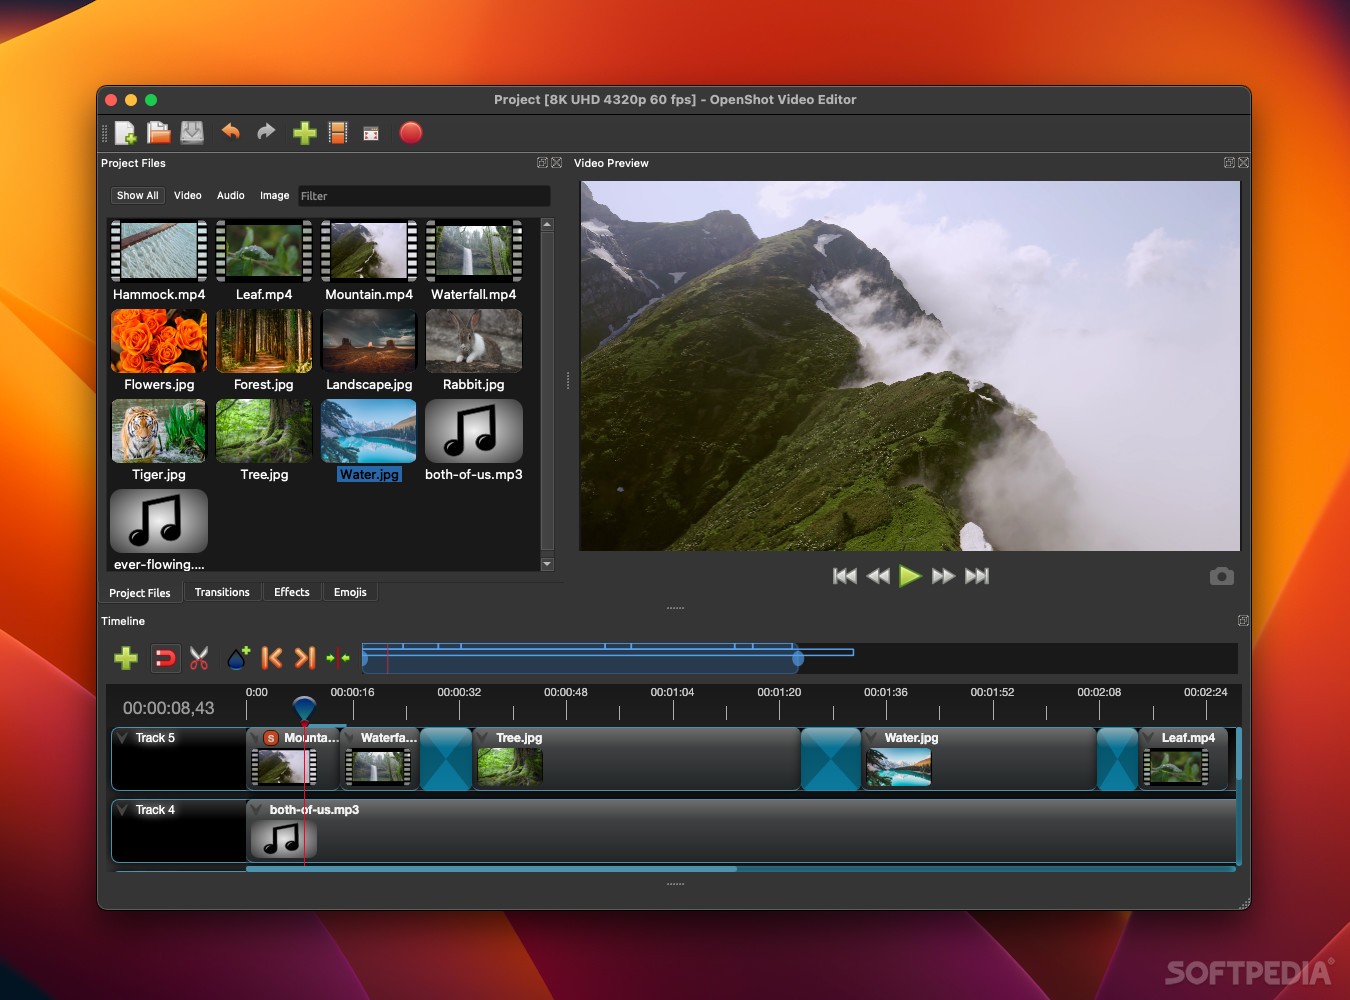
Task: Center timeline on playhead icon
Action: tap(338, 658)
